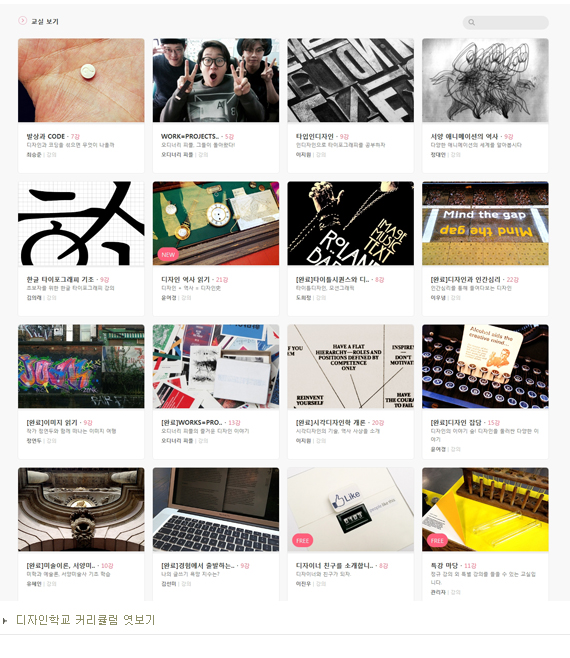Open the 타입디자인 course title
The width and height of the screenshot is (570, 658).
coord(315,136)
